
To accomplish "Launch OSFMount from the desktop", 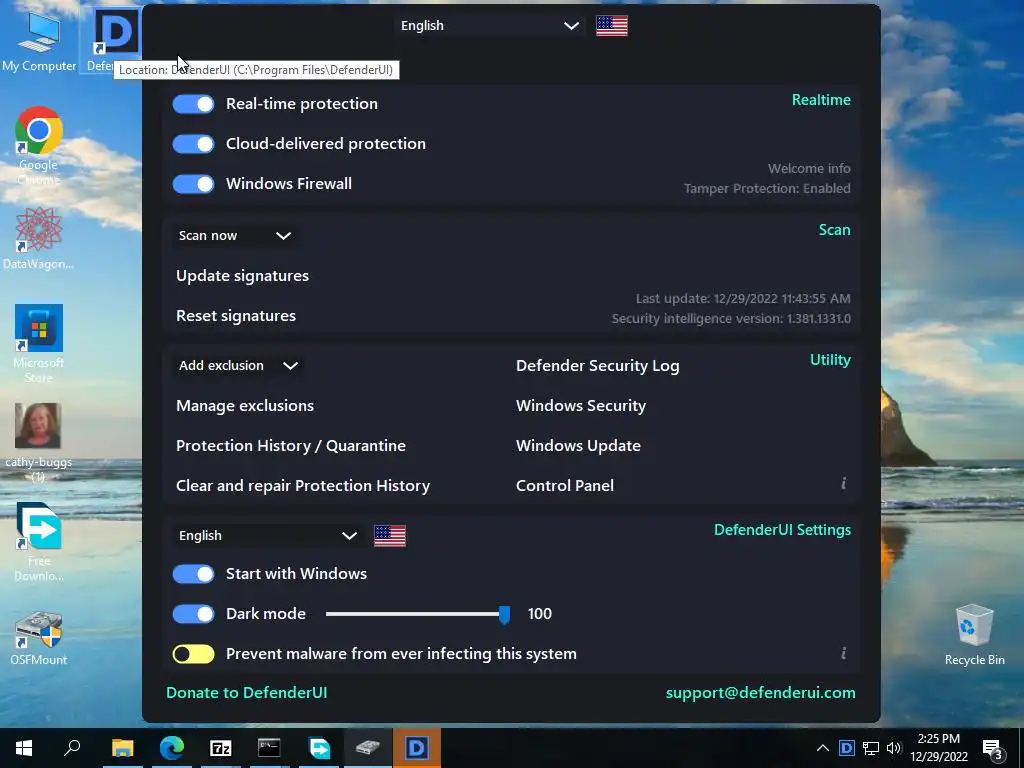I will [x=39, y=638].
